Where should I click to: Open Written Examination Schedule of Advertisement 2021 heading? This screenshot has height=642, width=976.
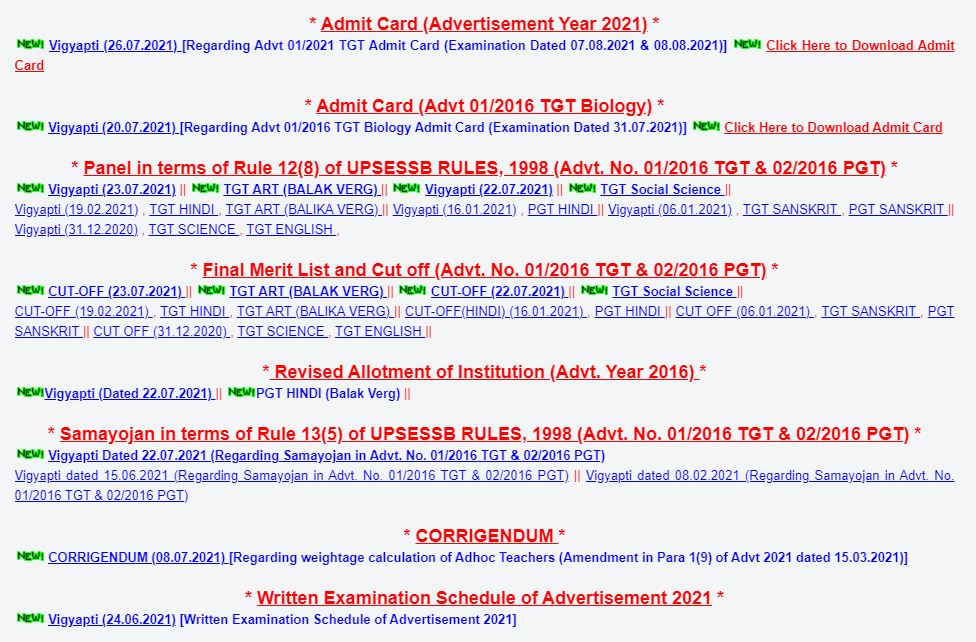[483, 597]
